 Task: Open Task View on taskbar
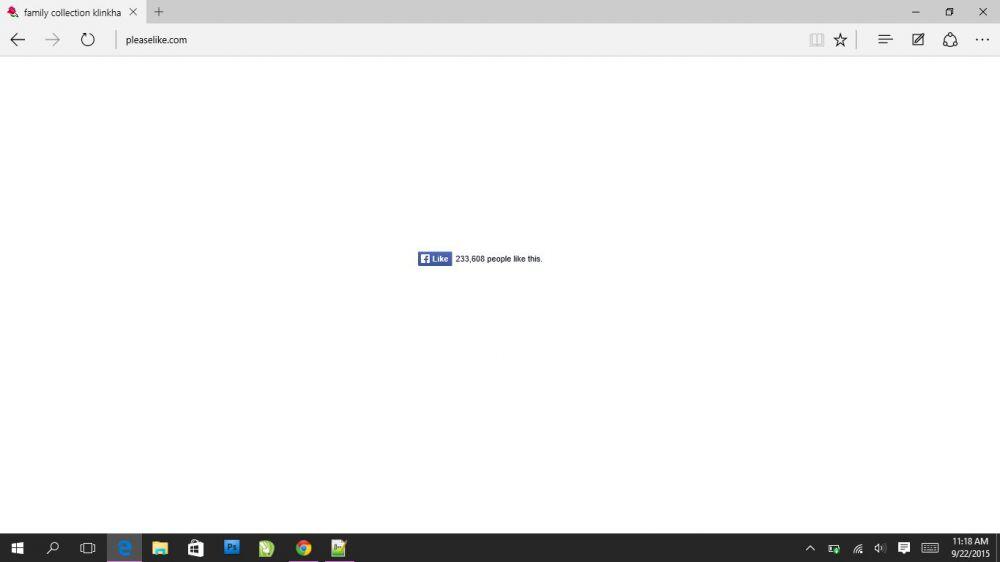coord(87,548)
